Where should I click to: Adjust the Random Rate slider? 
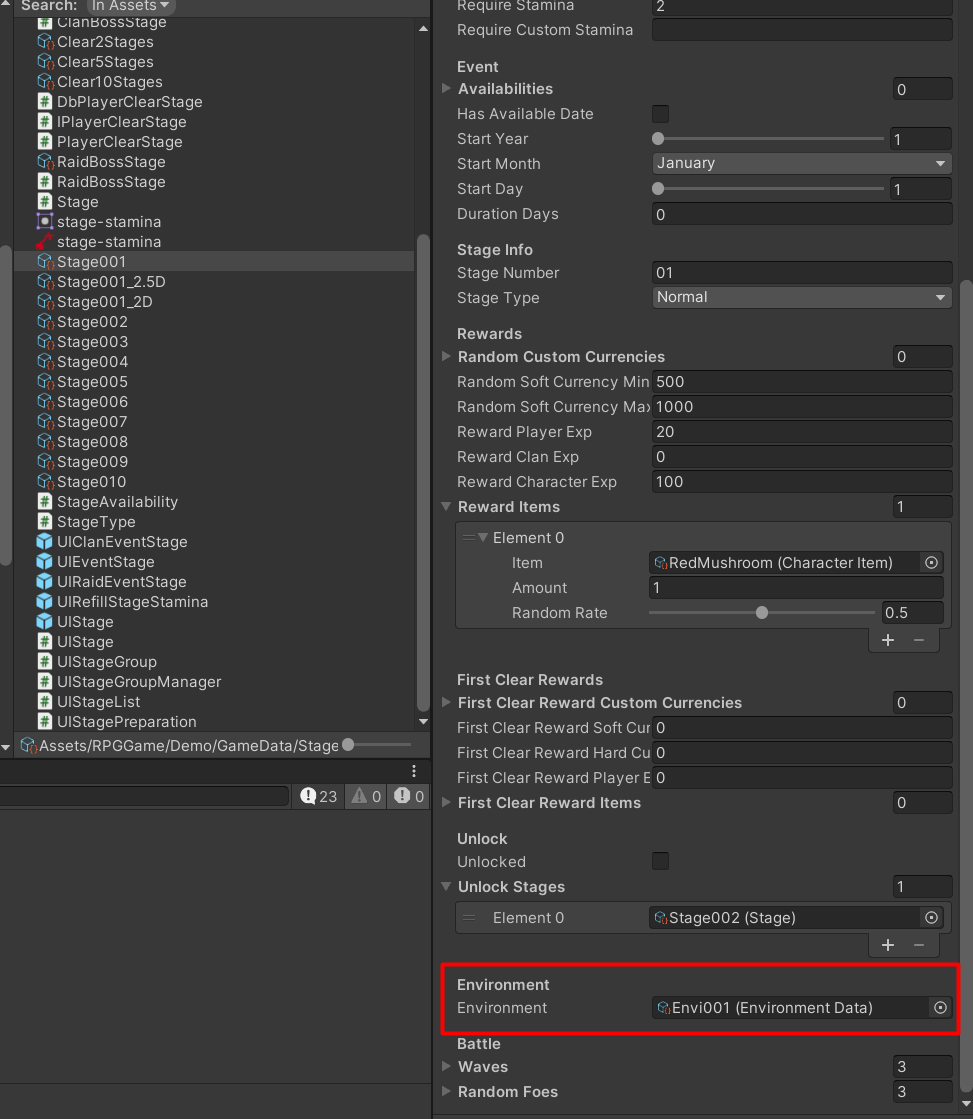[x=762, y=612]
